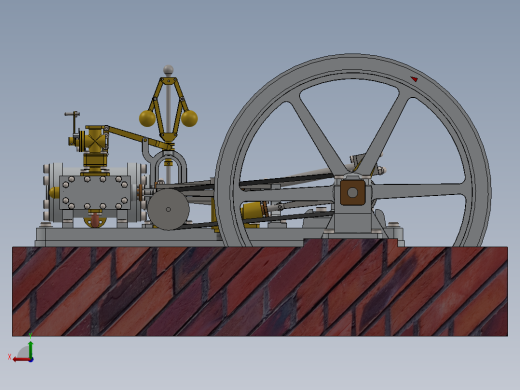Click the brass steam valve body with the cross
This screenshot has width=520, height=390.
(x=95, y=140)
